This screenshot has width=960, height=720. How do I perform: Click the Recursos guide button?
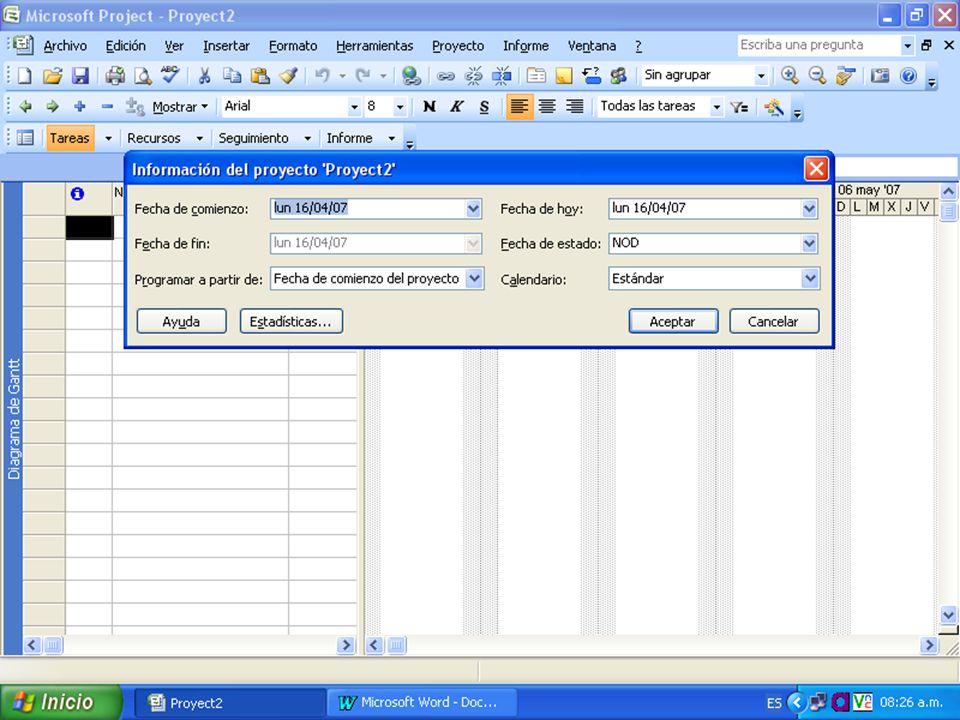pyautogui.click(x=154, y=138)
